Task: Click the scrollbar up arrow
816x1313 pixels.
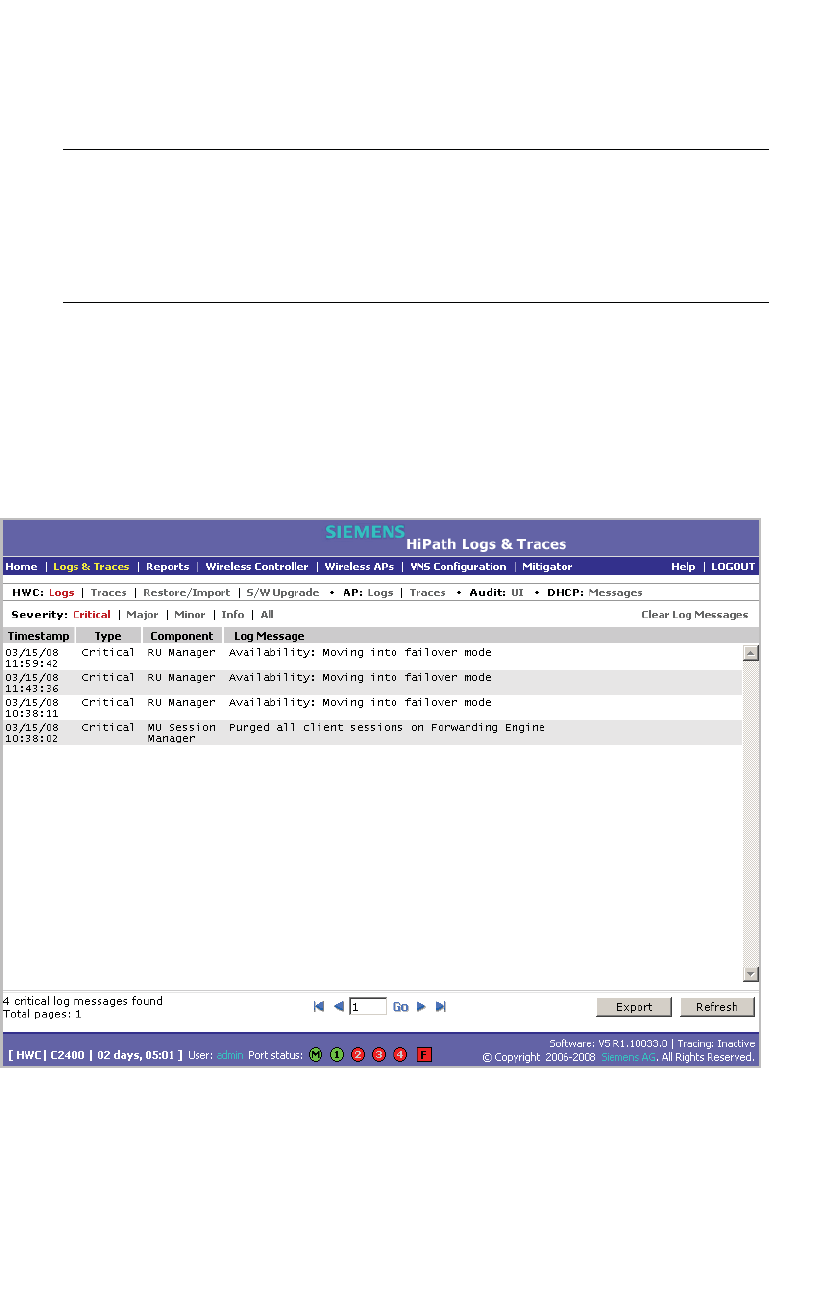Action: [x=751, y=653]
